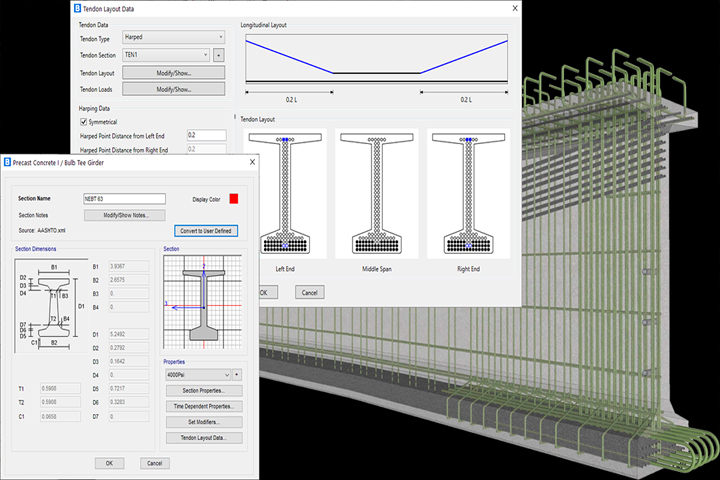
Task: Click the section preview grid image
Action: click(x=202, y=302)
